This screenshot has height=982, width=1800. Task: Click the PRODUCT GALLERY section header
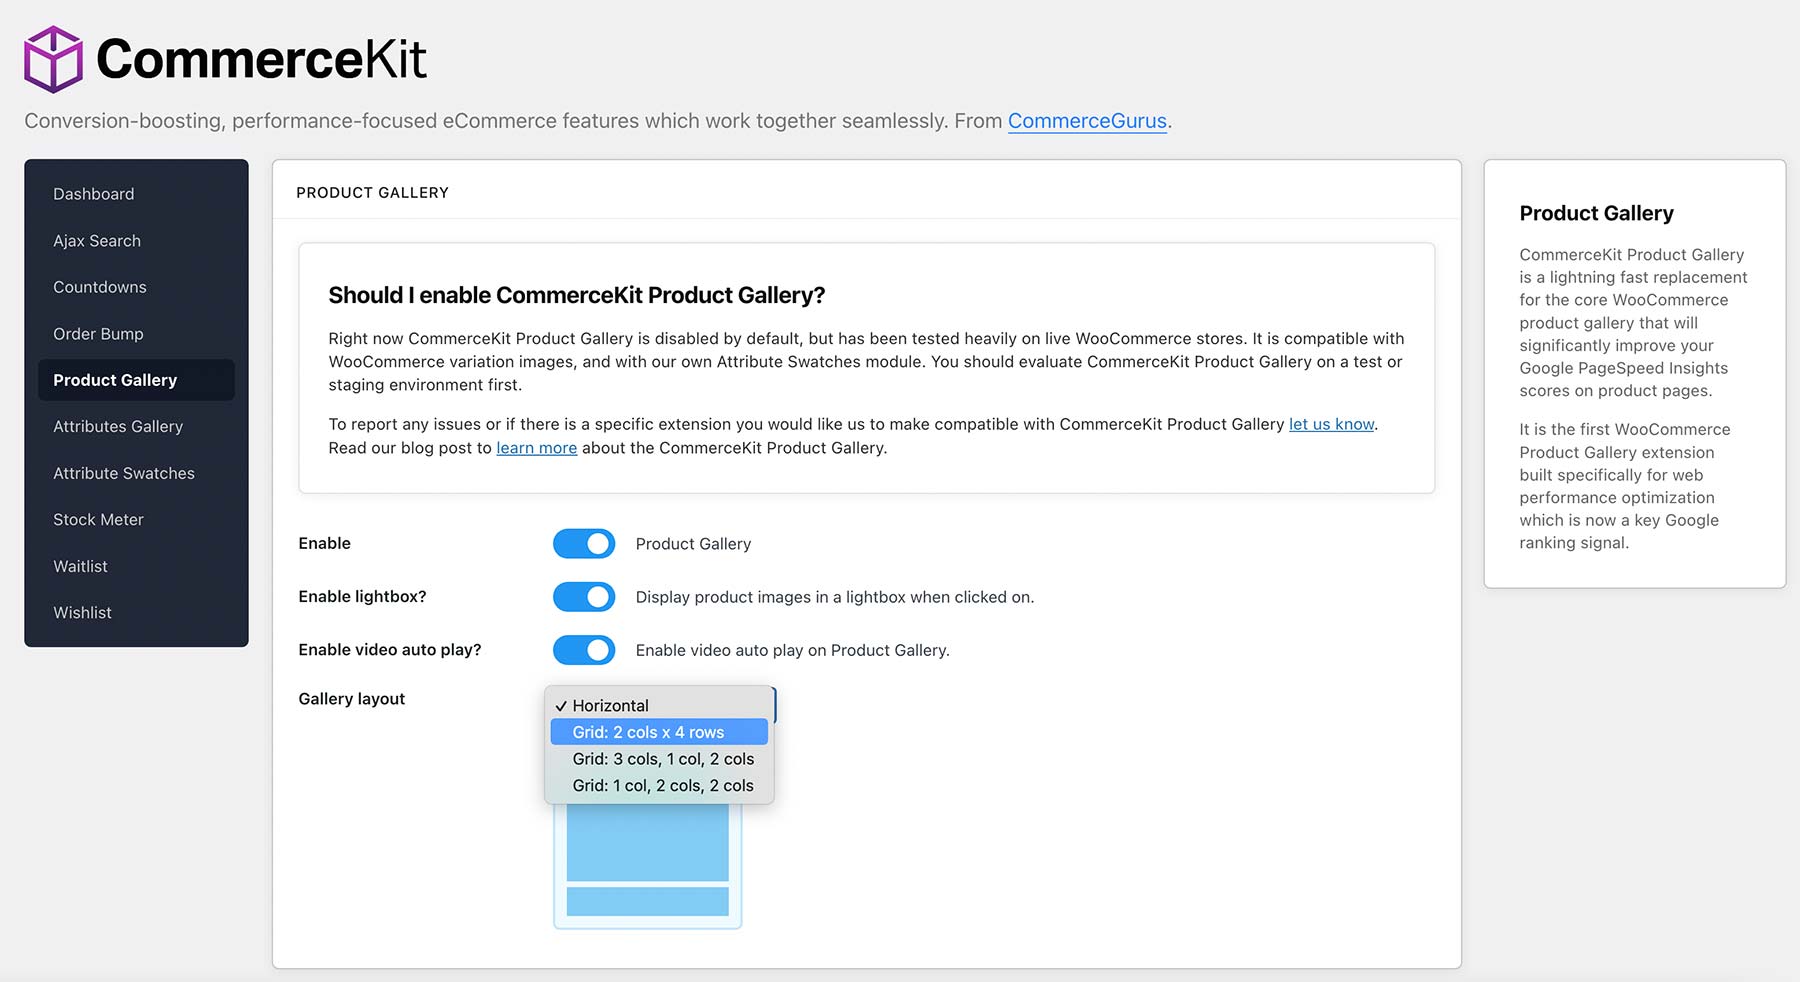(372, 193)
